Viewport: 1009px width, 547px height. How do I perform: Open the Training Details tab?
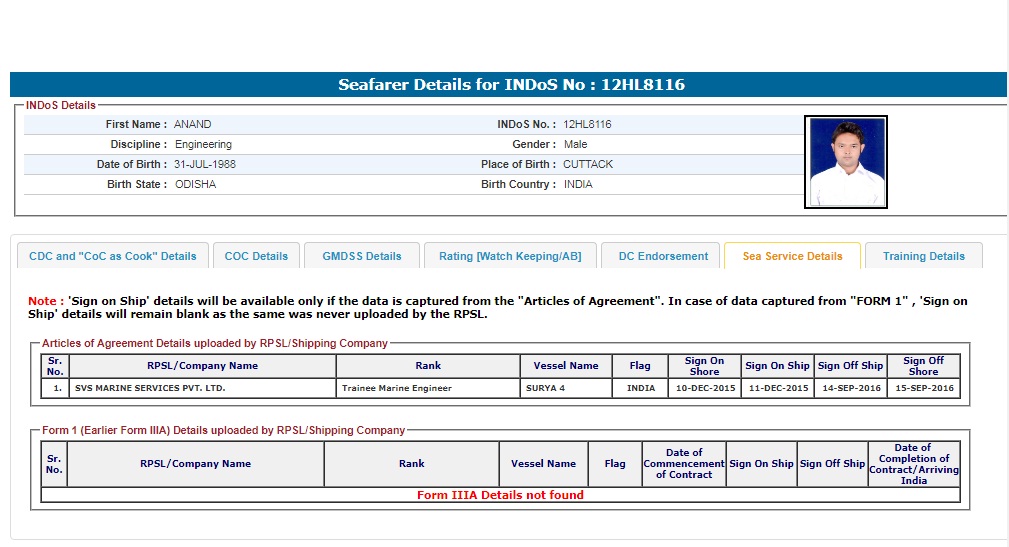coord(923,256)
